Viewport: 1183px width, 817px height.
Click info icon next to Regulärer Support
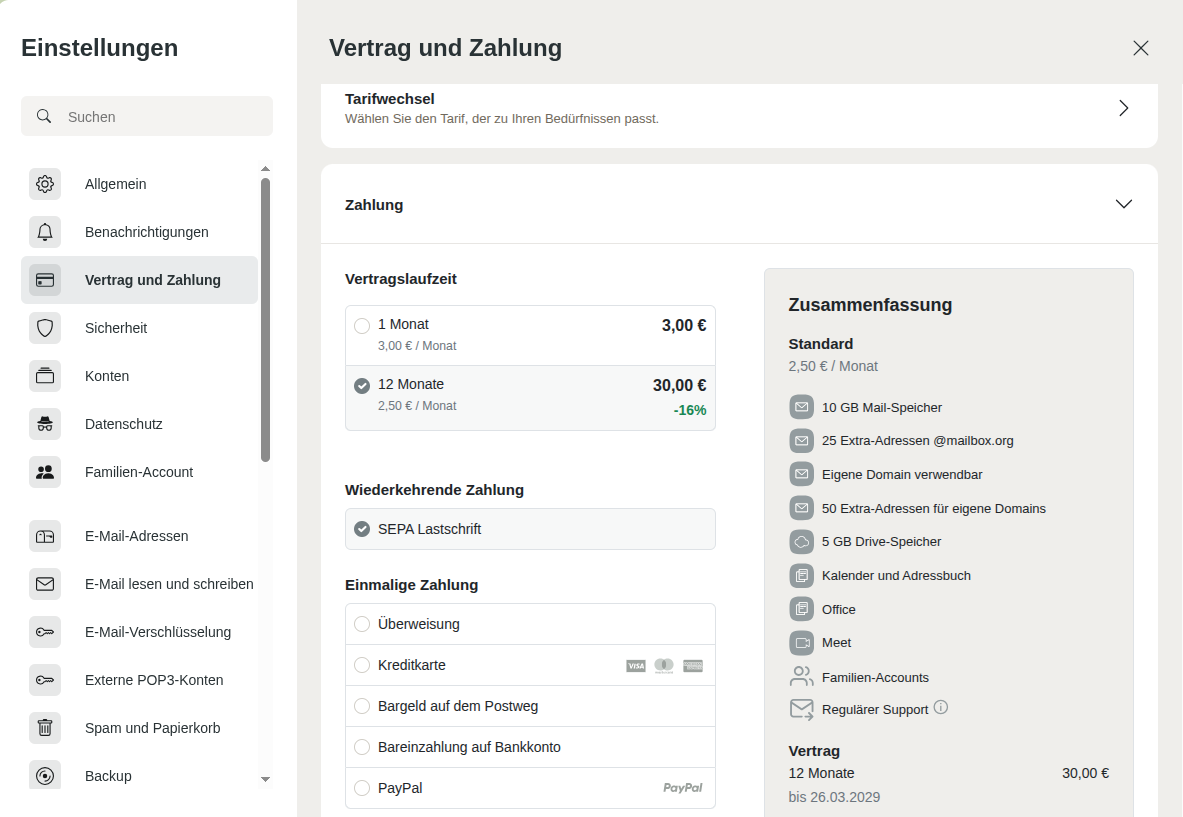[940, 708]
